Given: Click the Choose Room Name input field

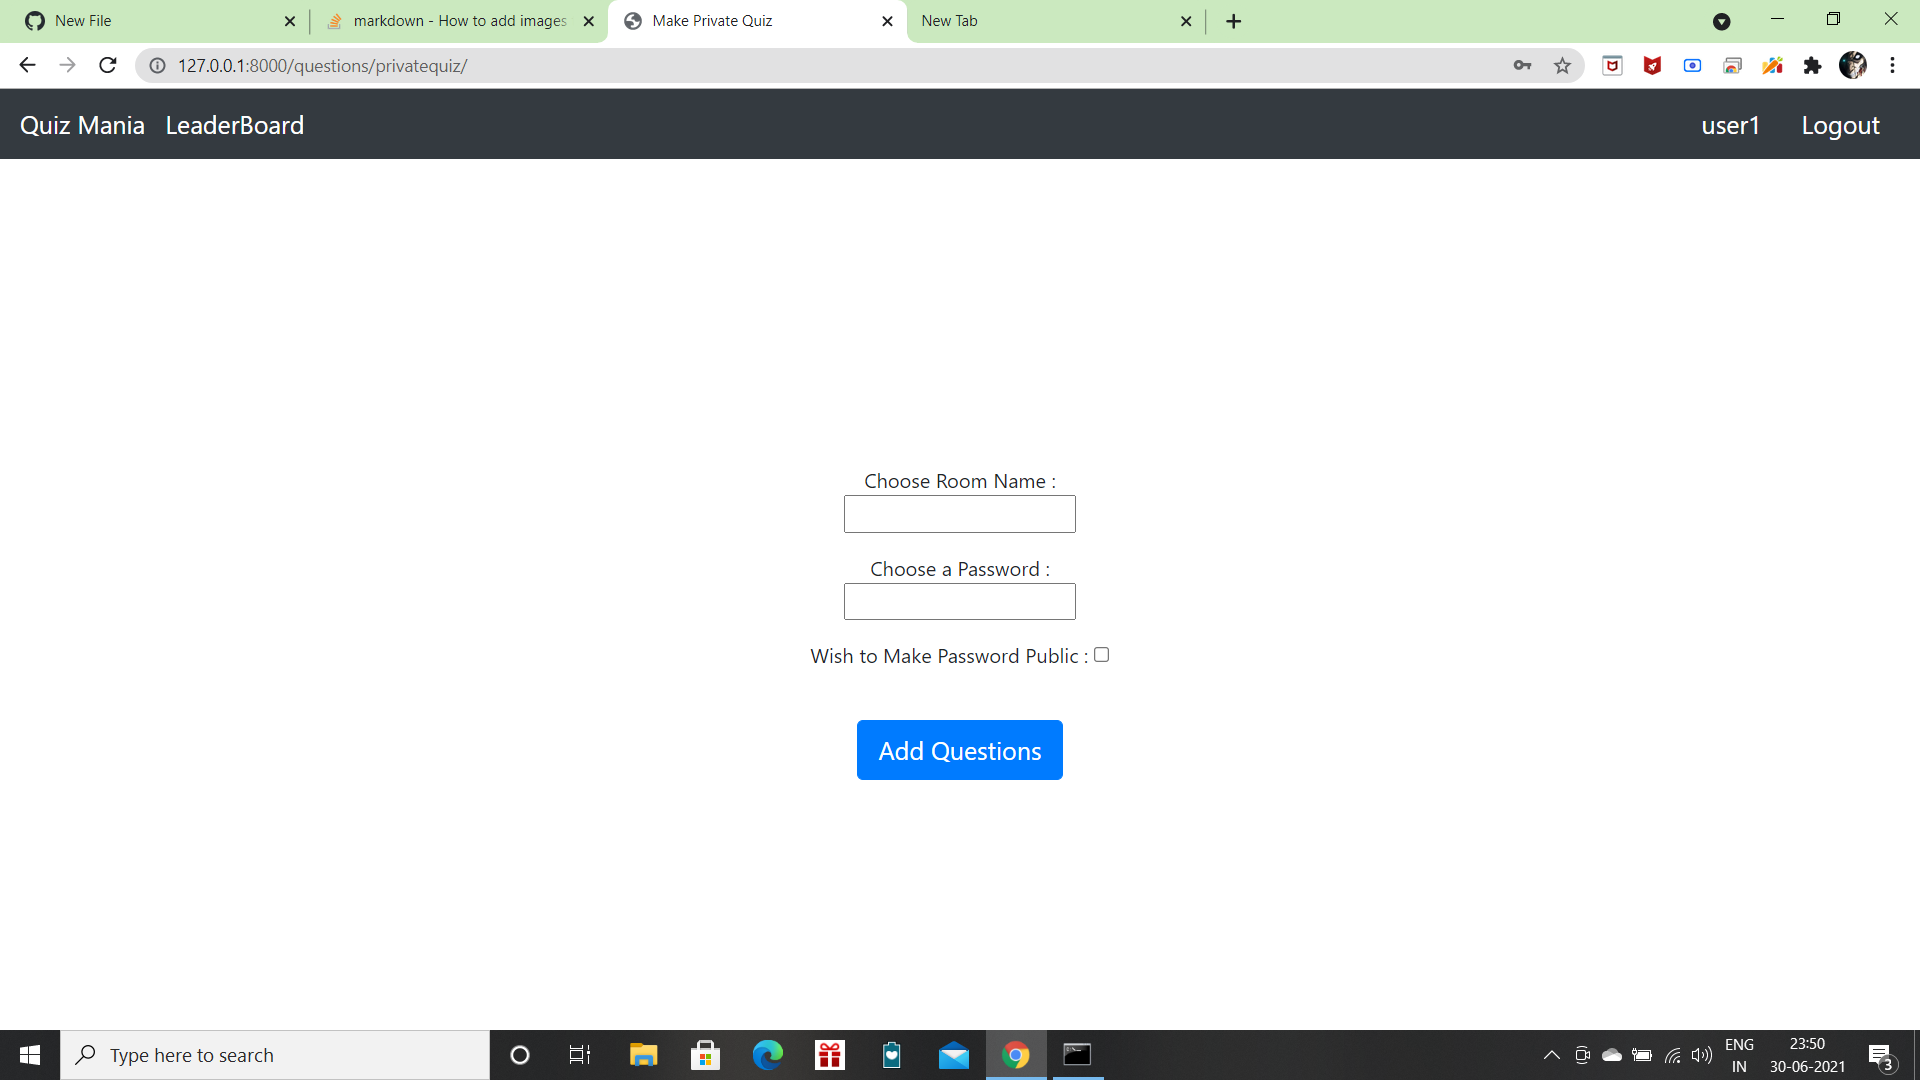Looking at the screenshot, I should pos(959,514).
